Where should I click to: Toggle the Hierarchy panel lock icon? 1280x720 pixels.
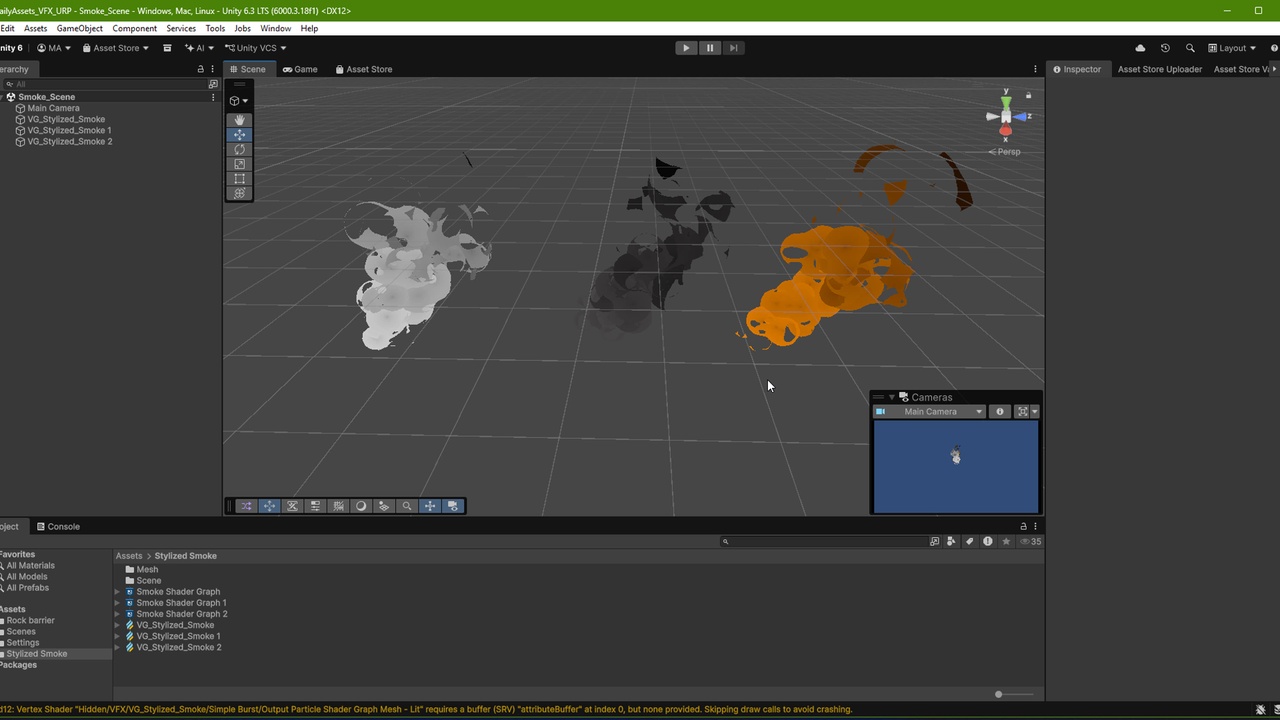tap(200, 69)
